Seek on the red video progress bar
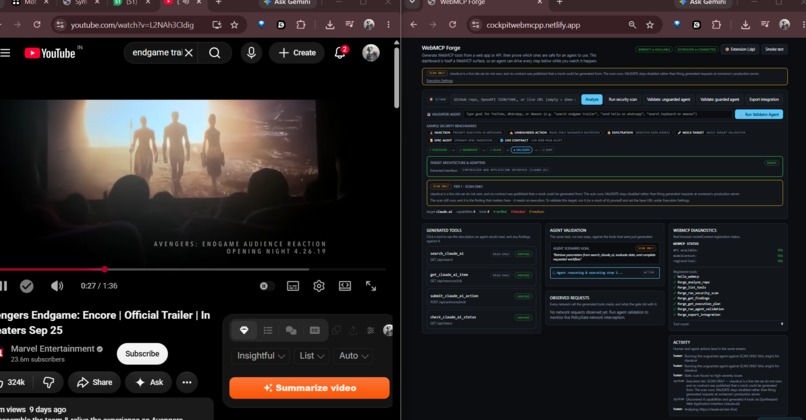This screenshot has height=420, width=806. [193, 269]
